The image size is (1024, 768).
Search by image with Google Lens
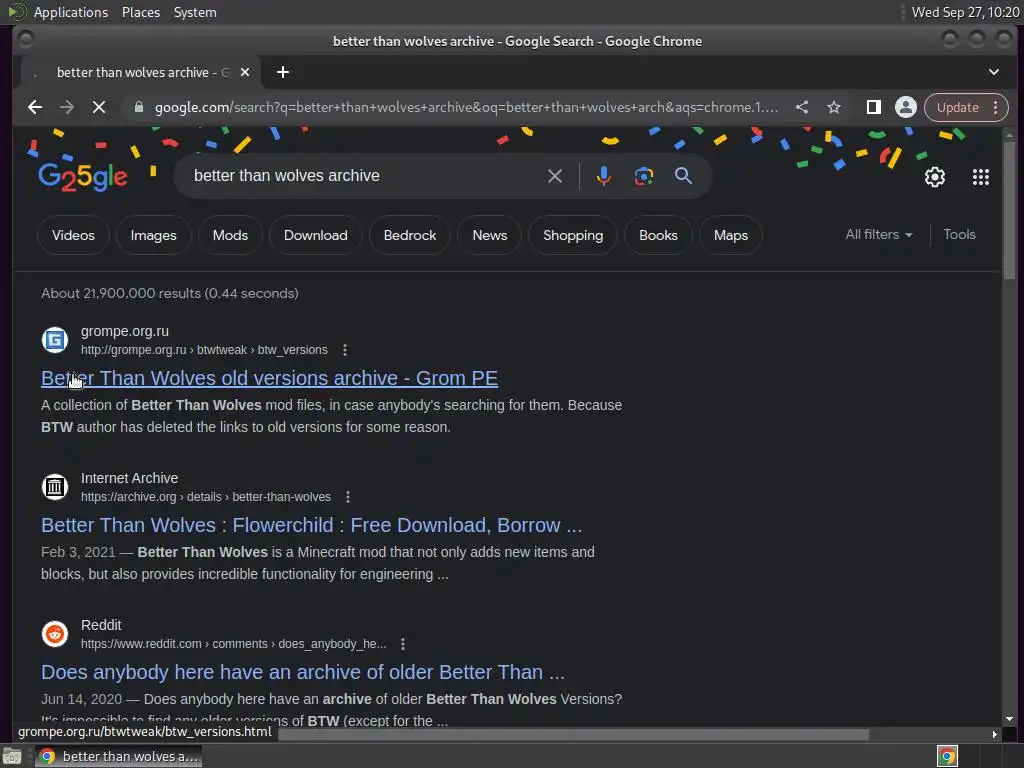(644, 176)
